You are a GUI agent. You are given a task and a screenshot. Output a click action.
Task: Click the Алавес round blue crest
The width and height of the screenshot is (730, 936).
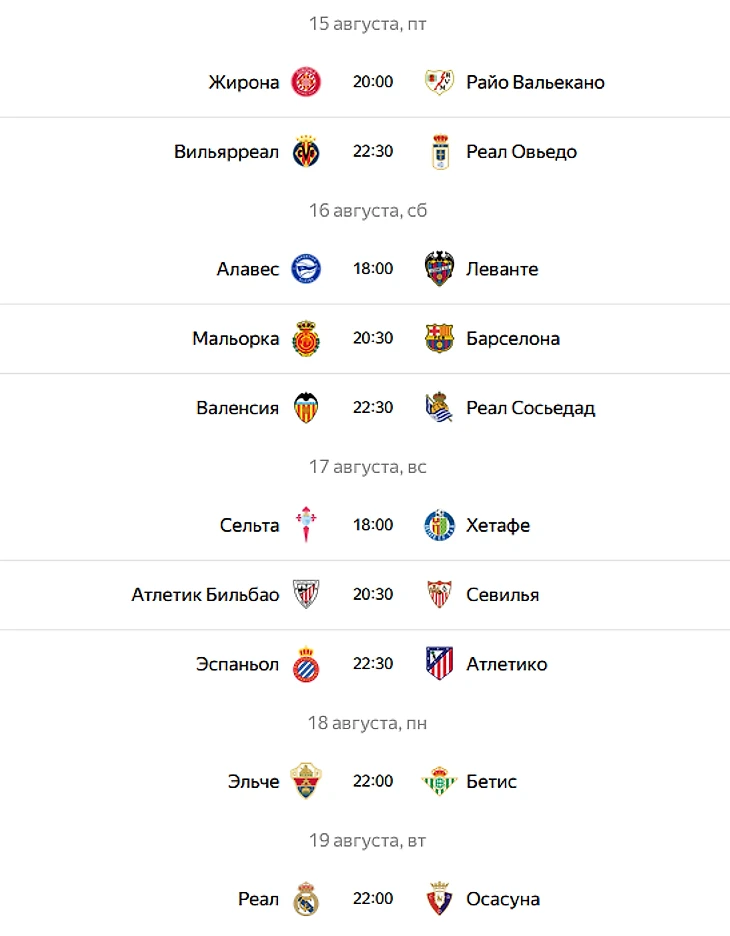(x=305, y=269)
